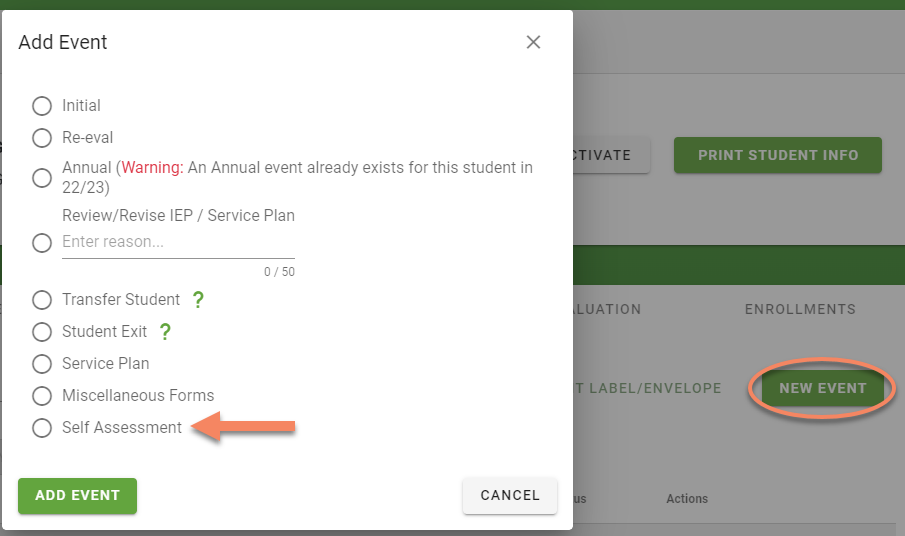The height and width of the screenshot is (536, 905).
Task: Click the help question mark beside Transfer Student
Action: click(198, 299)
